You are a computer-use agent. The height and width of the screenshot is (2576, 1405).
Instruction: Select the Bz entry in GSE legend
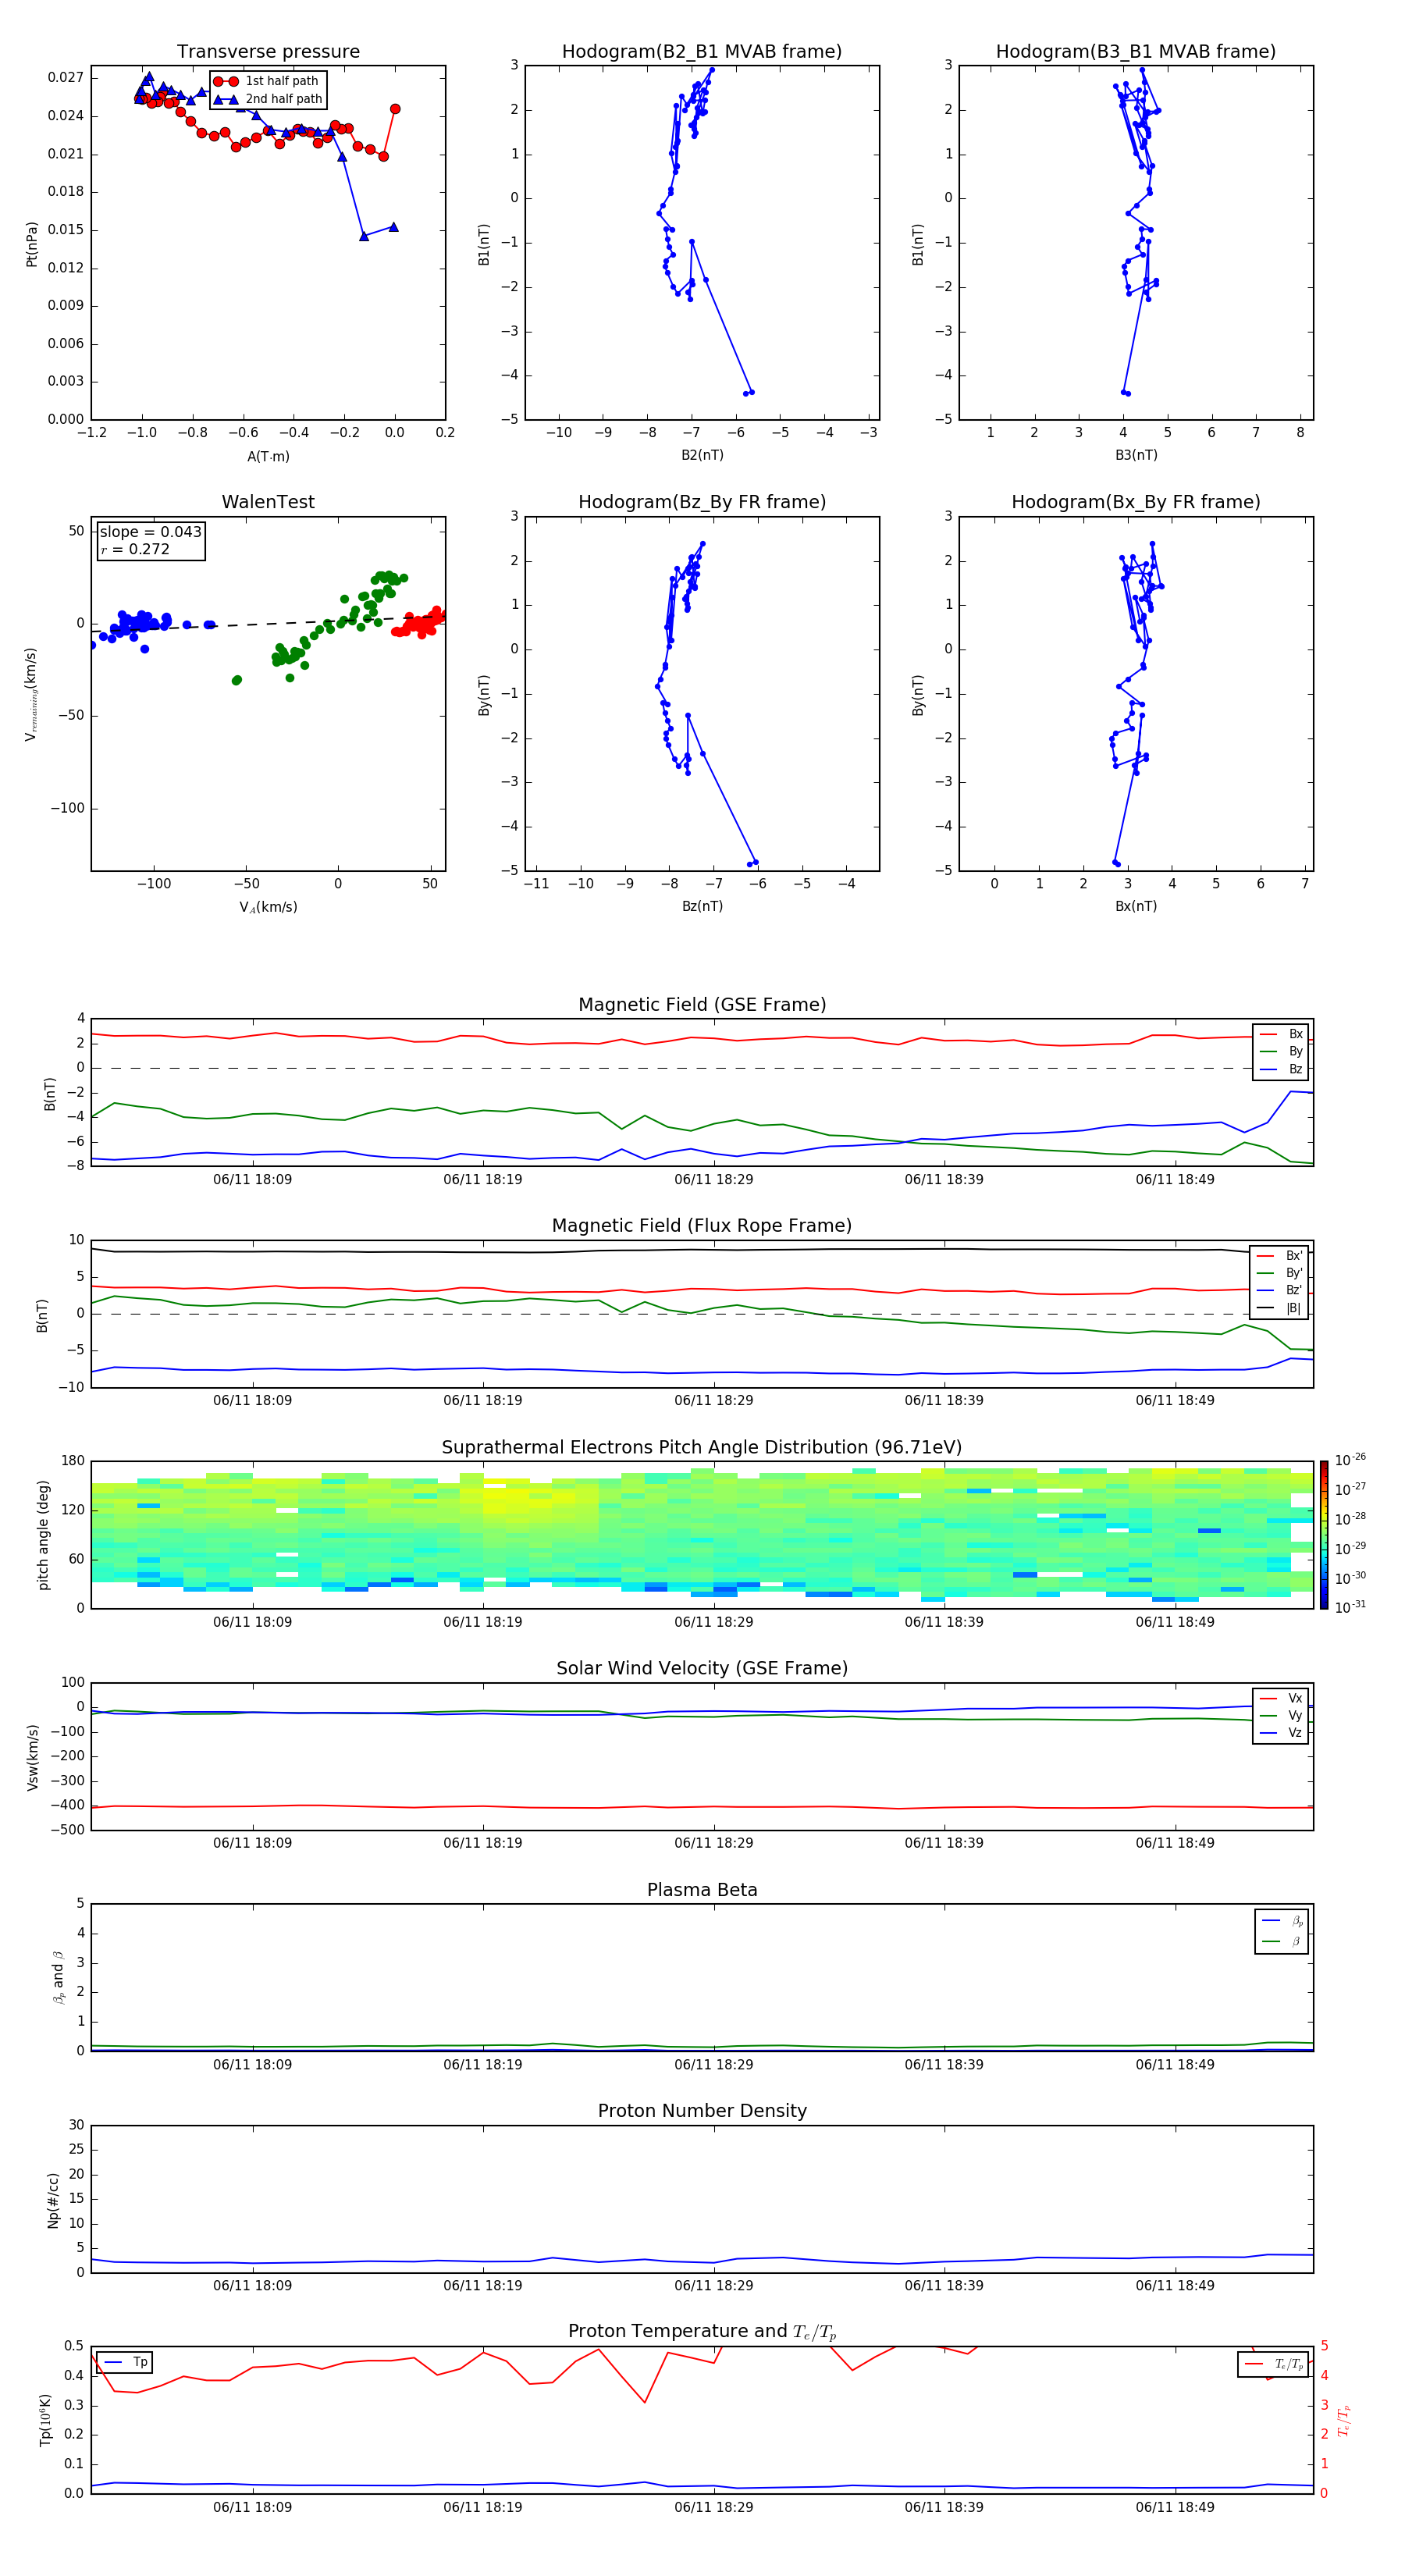click(1281, 1070)
